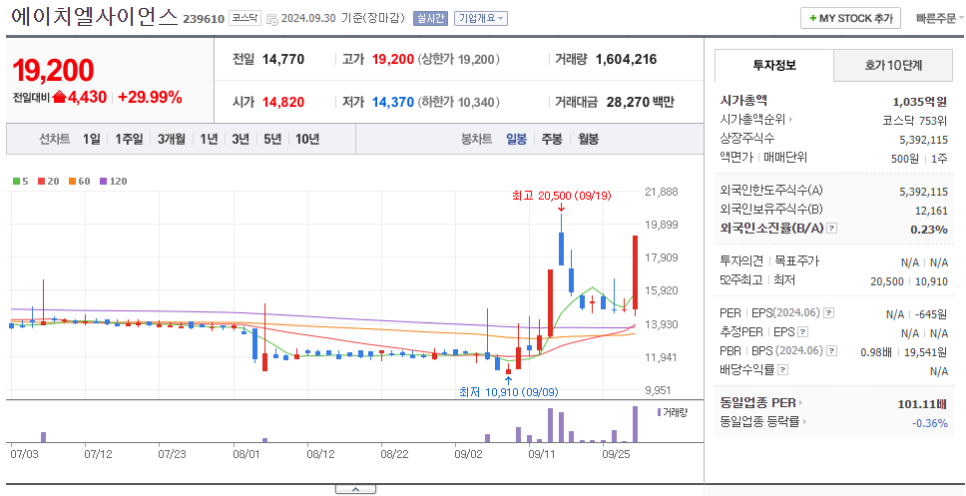Click the help icon next to PER EPS(2024.06)
Image resolution: width=966 pixels, height=496 pixels.
point(829,313)
